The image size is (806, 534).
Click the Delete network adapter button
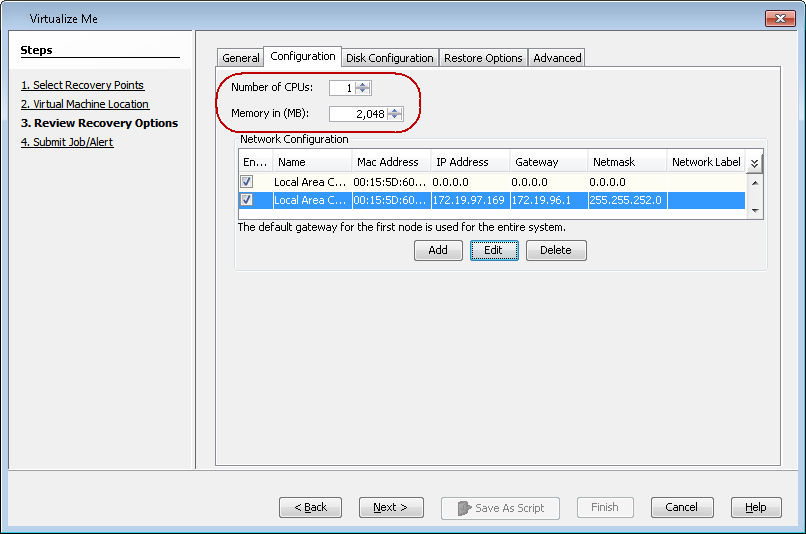point(556,250)
